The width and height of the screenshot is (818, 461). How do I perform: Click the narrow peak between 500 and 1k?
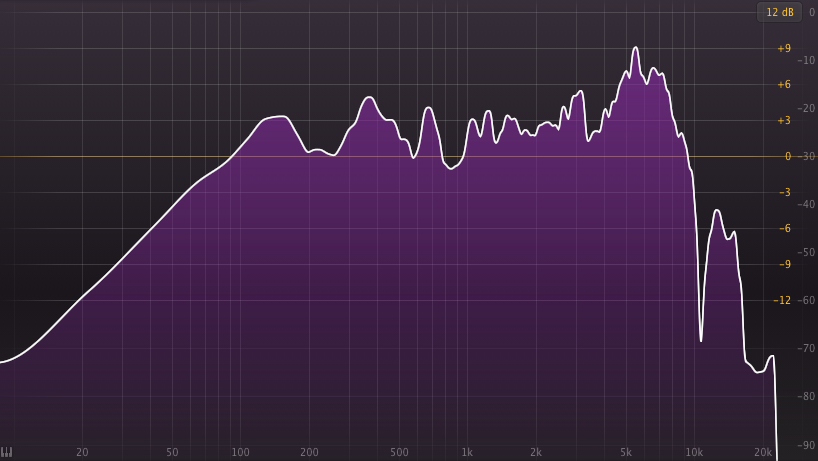pos(428,109)
